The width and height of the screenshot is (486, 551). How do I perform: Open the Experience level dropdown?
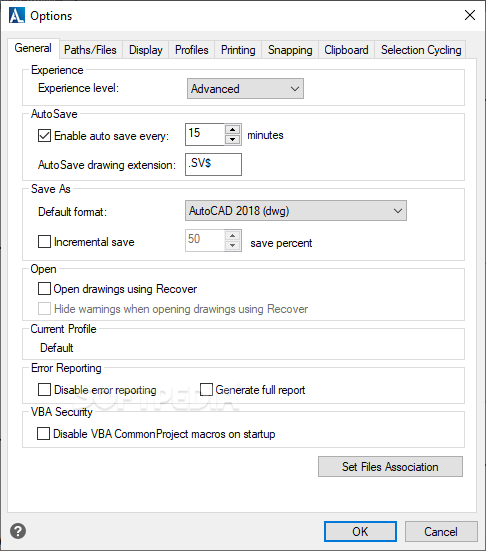tap(245, 89)
